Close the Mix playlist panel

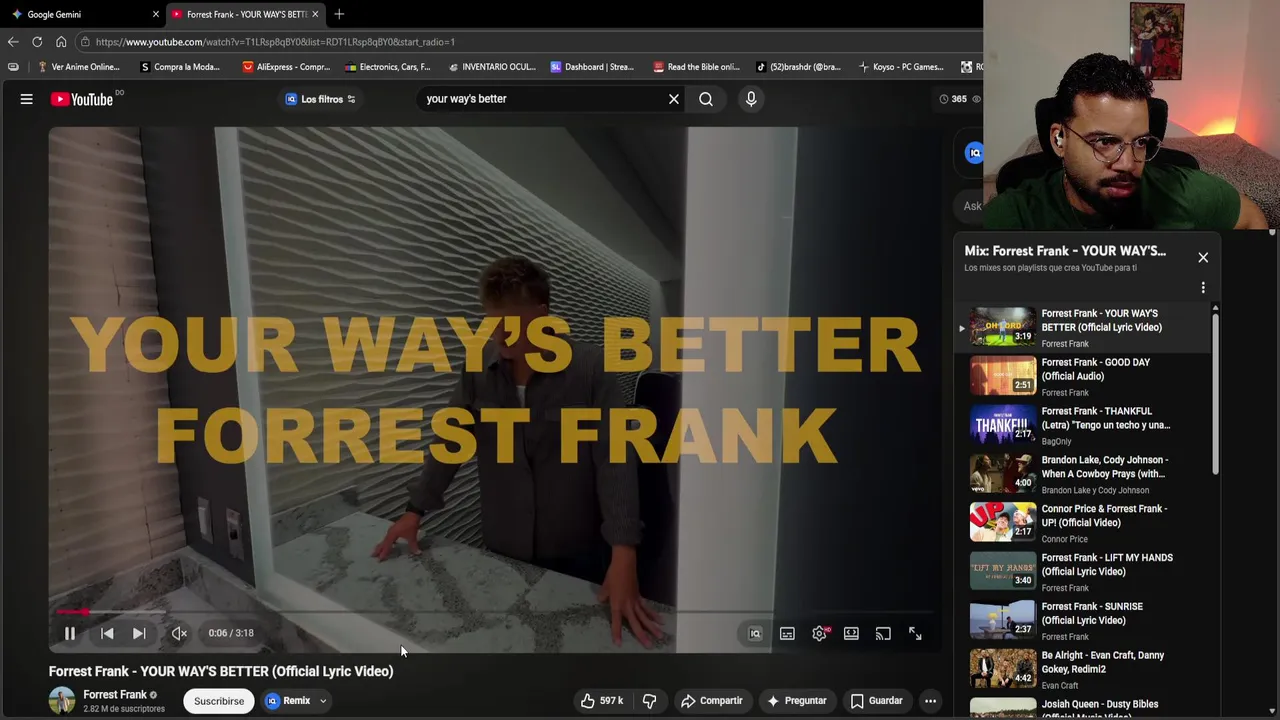click(1203, 258)
